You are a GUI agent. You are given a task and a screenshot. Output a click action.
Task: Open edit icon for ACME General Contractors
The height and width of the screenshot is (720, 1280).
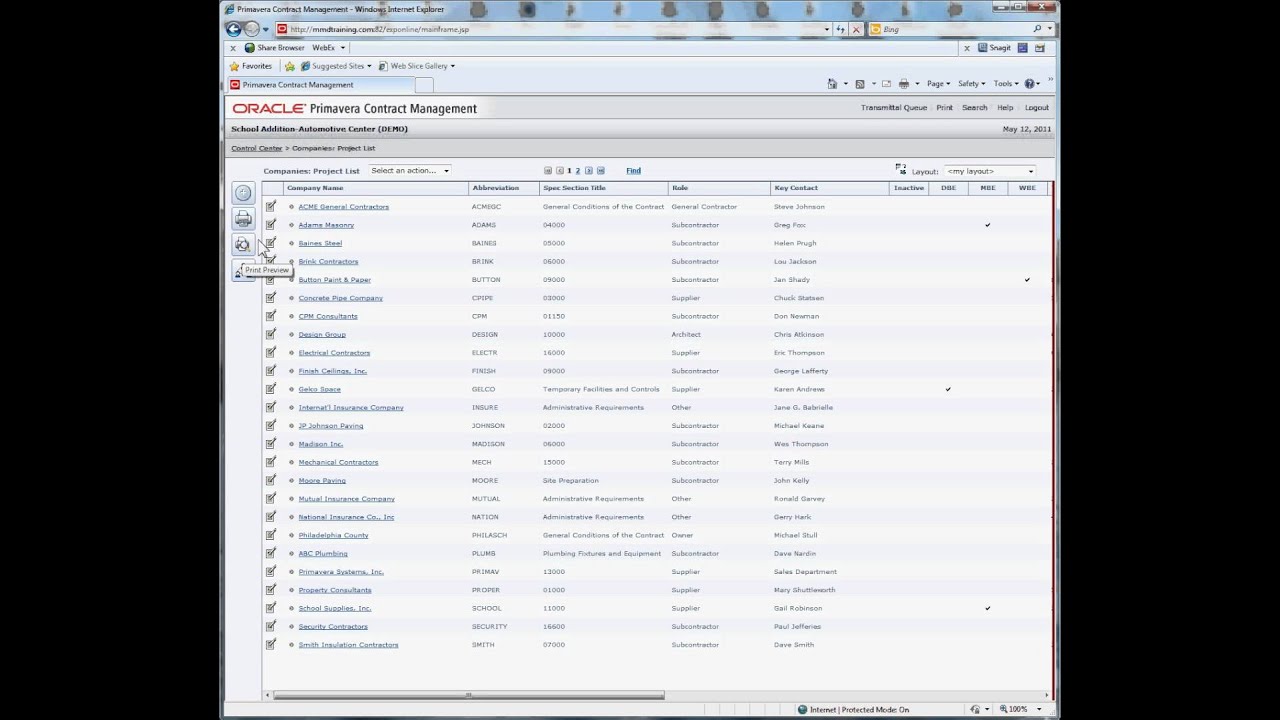tap(270, 207)
